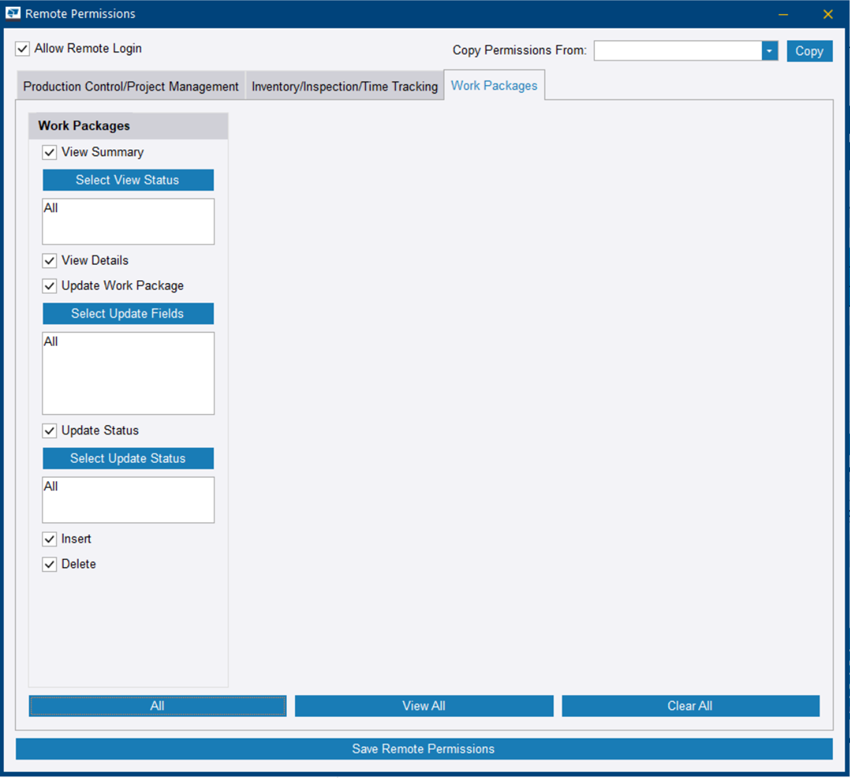Uncheck View Summary under Work Packages

point(49,152)
